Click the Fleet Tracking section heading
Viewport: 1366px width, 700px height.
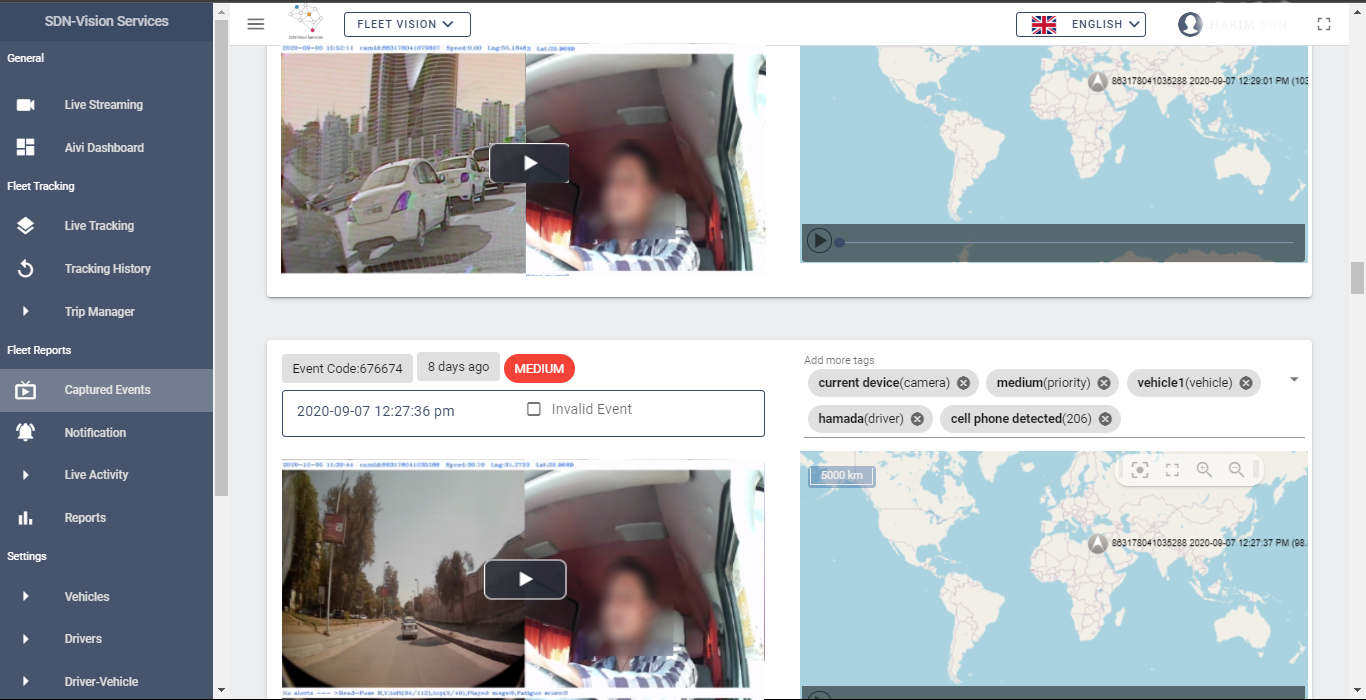(41, 186)
